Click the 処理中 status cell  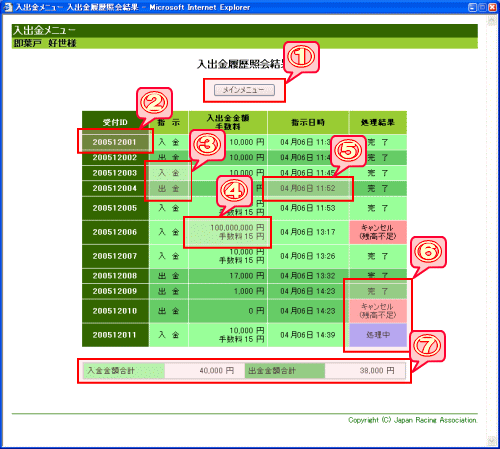tap(378, 335)
